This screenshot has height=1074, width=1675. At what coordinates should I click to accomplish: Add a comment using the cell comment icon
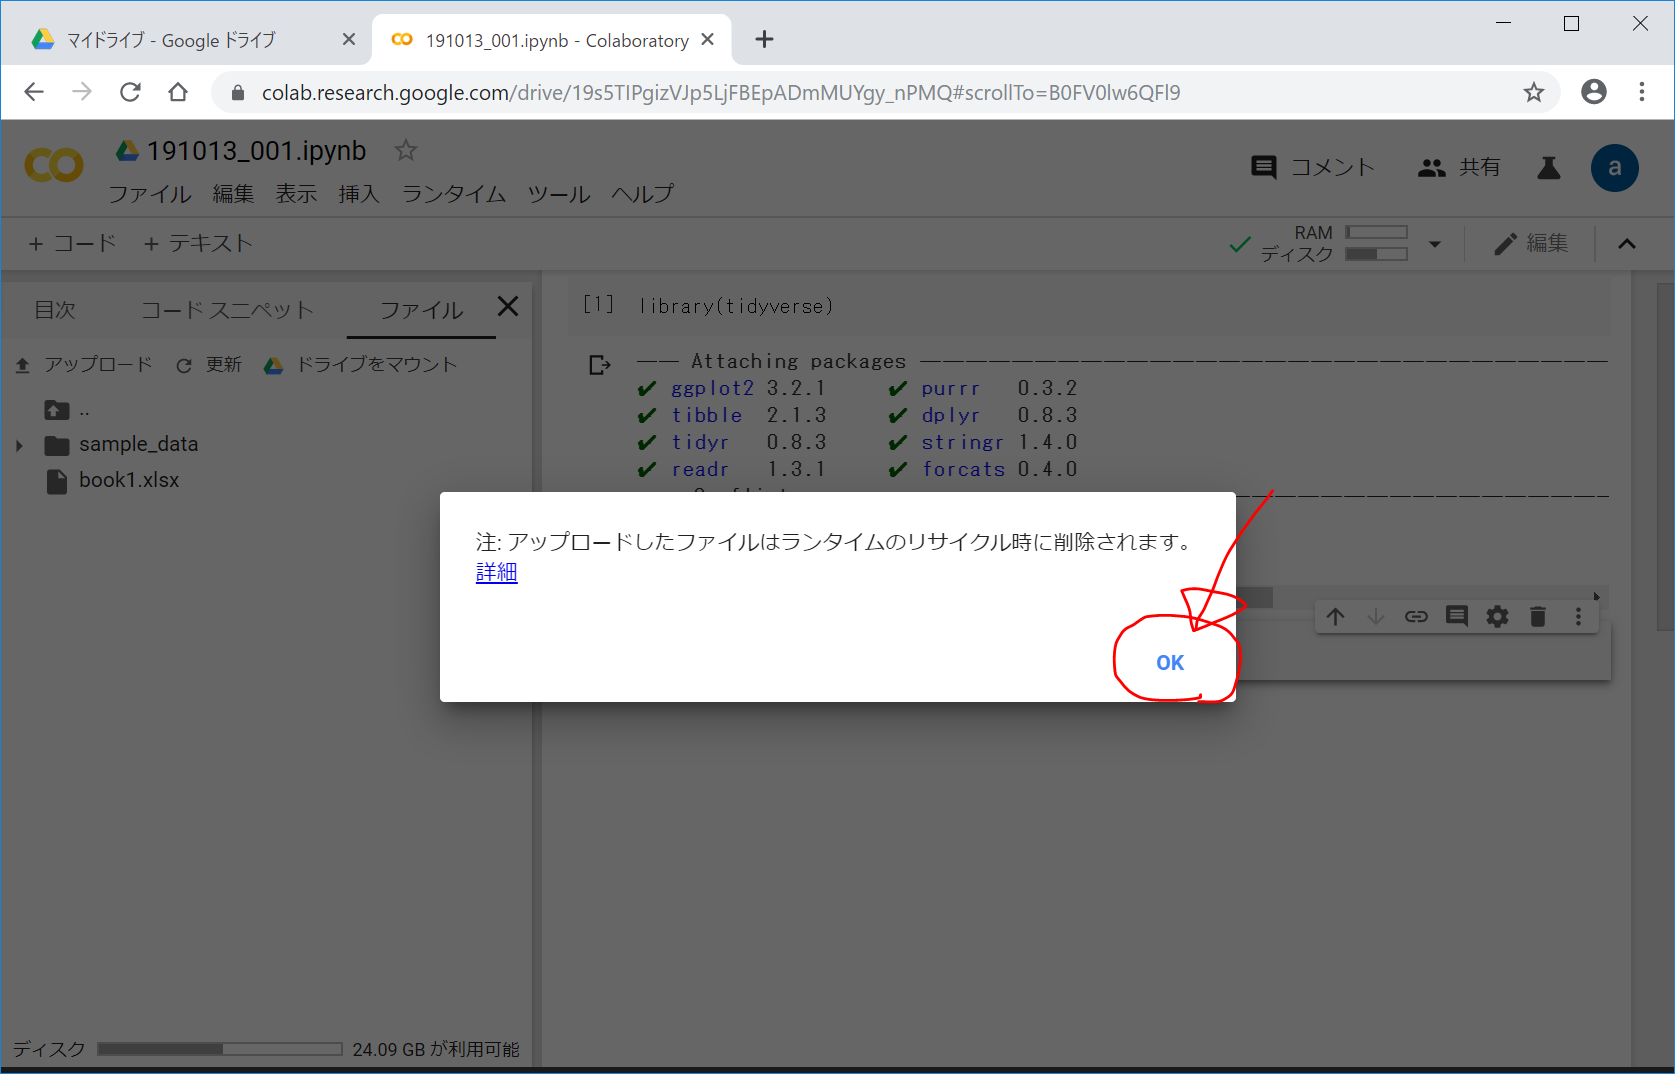pyautogui.click(x=1457, y=617)
